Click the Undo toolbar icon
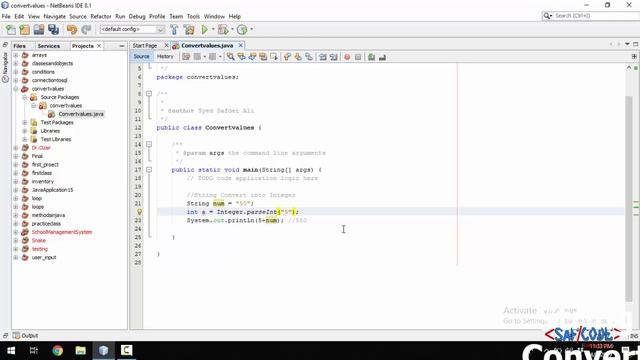The height and width of the screenshot is (360, 640). 72,29
